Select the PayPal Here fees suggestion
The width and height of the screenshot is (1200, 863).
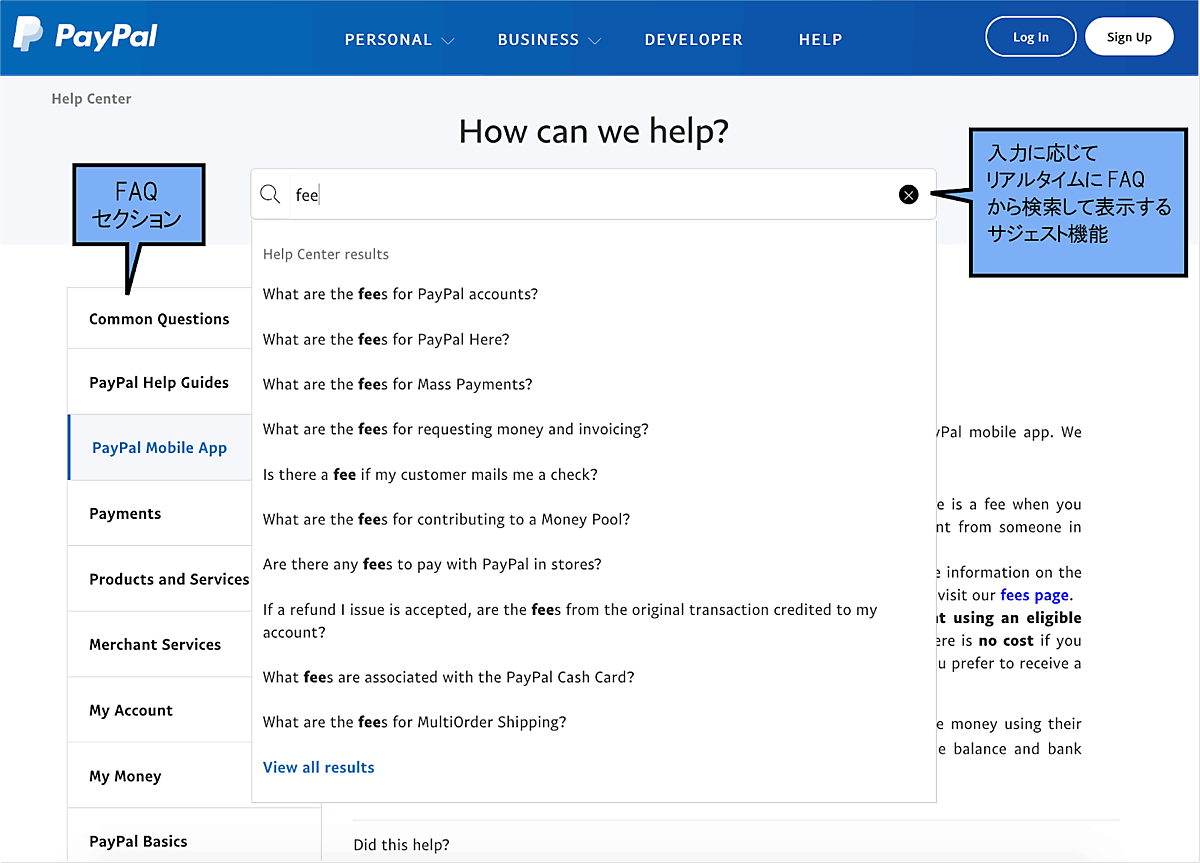click(x=386, y=339)
